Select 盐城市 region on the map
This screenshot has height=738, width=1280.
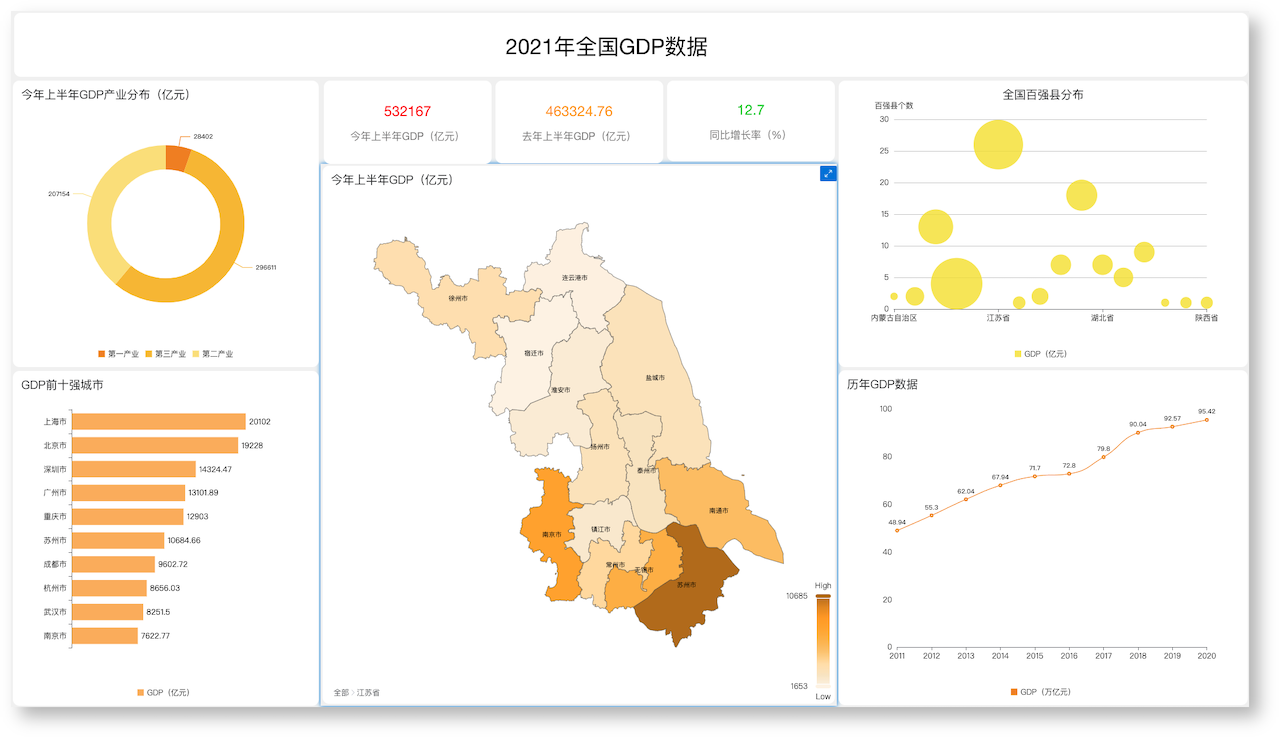pos(655,378)
